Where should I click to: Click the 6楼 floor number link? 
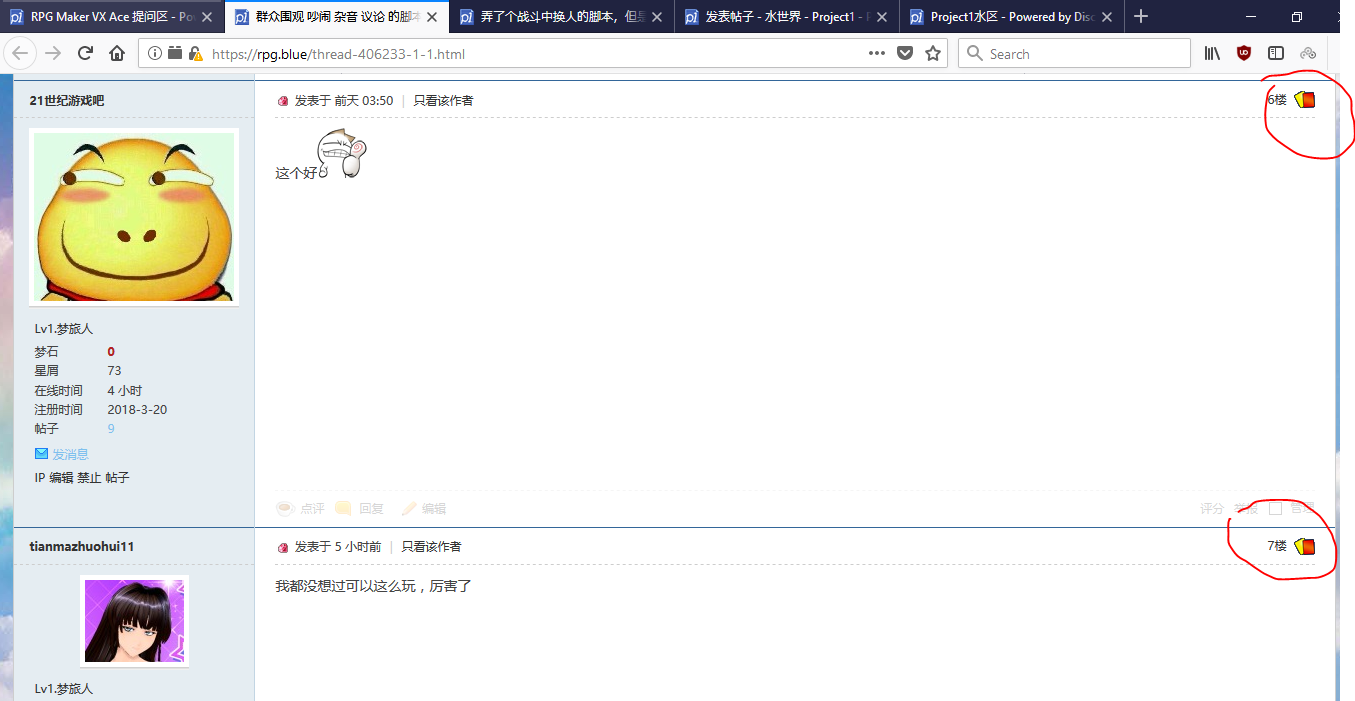click(1277, 100)
